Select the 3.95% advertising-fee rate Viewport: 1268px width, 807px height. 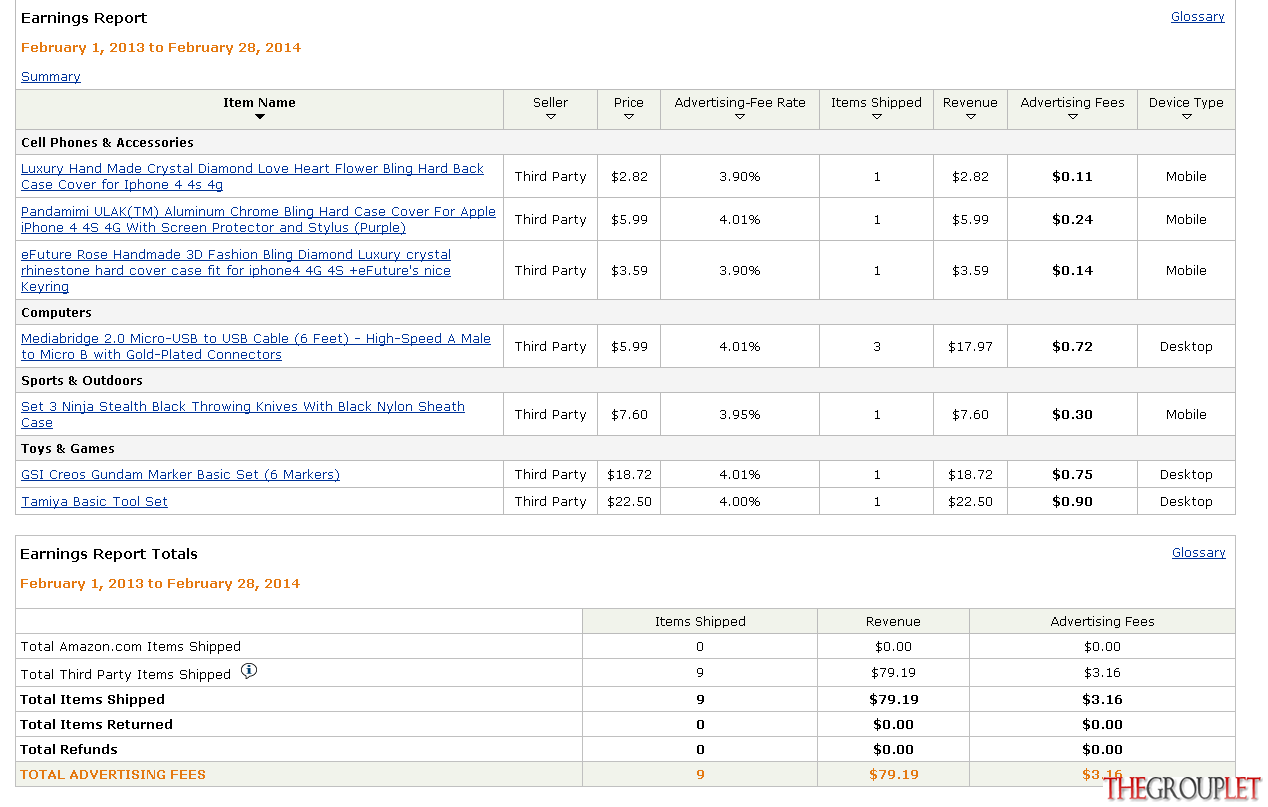(740, 415)
